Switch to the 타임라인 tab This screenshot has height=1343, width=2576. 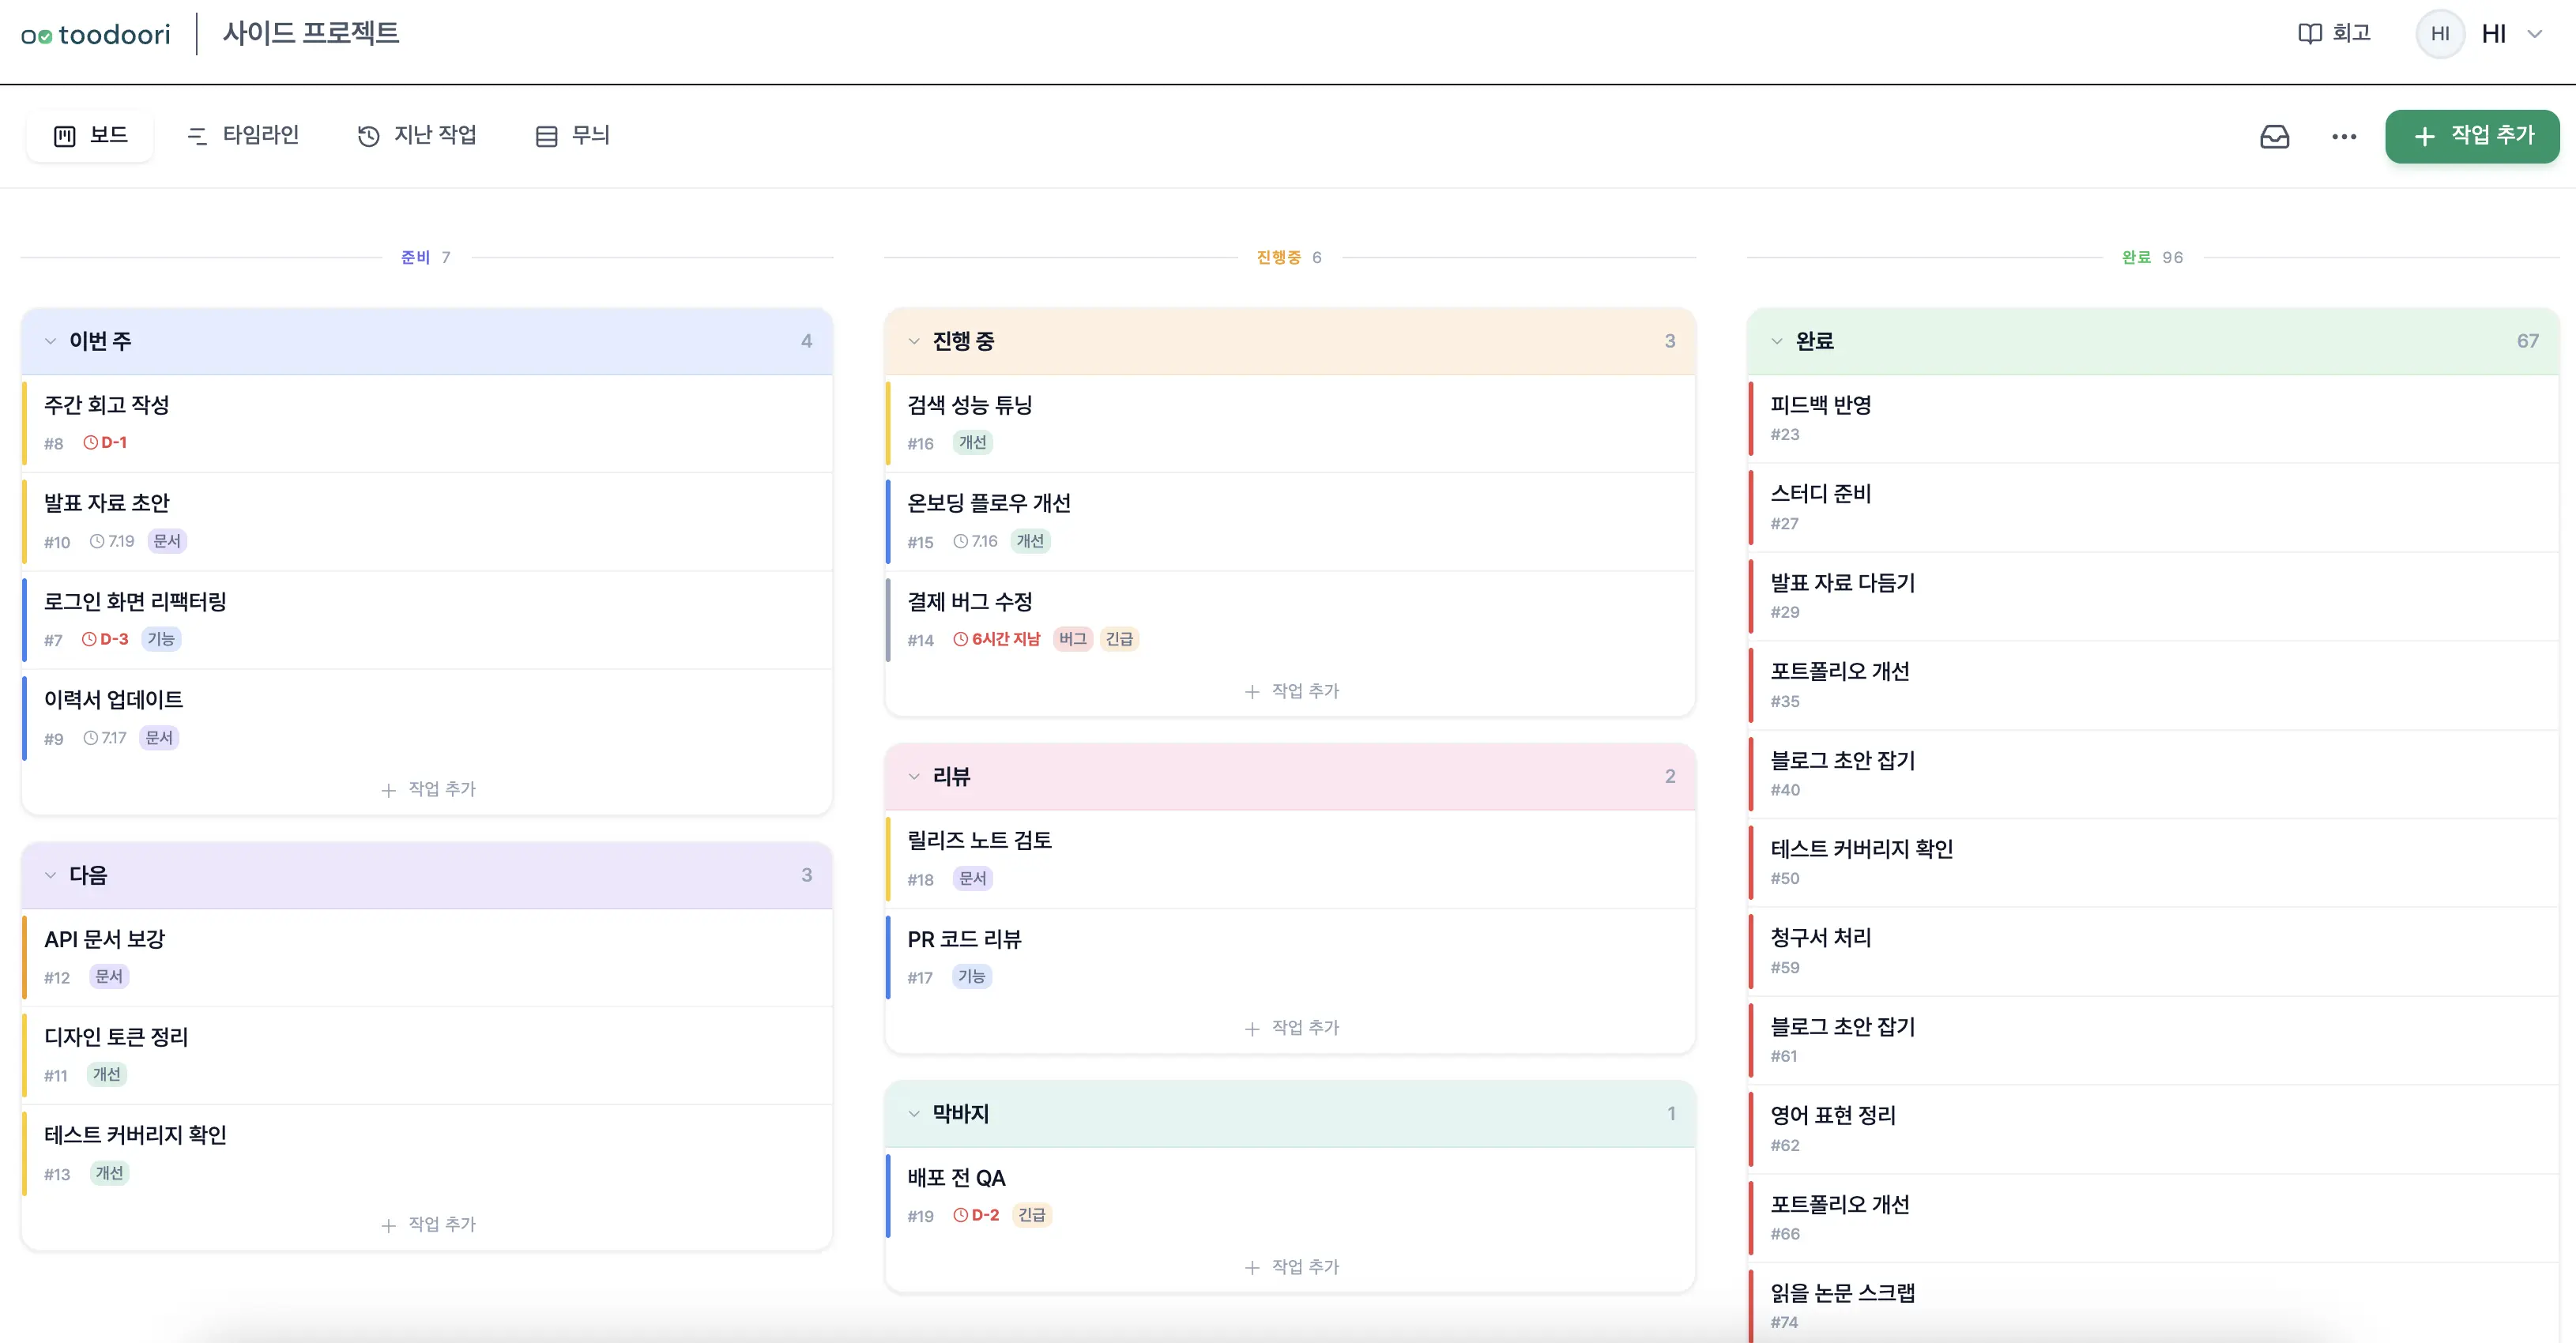[243, 136]
